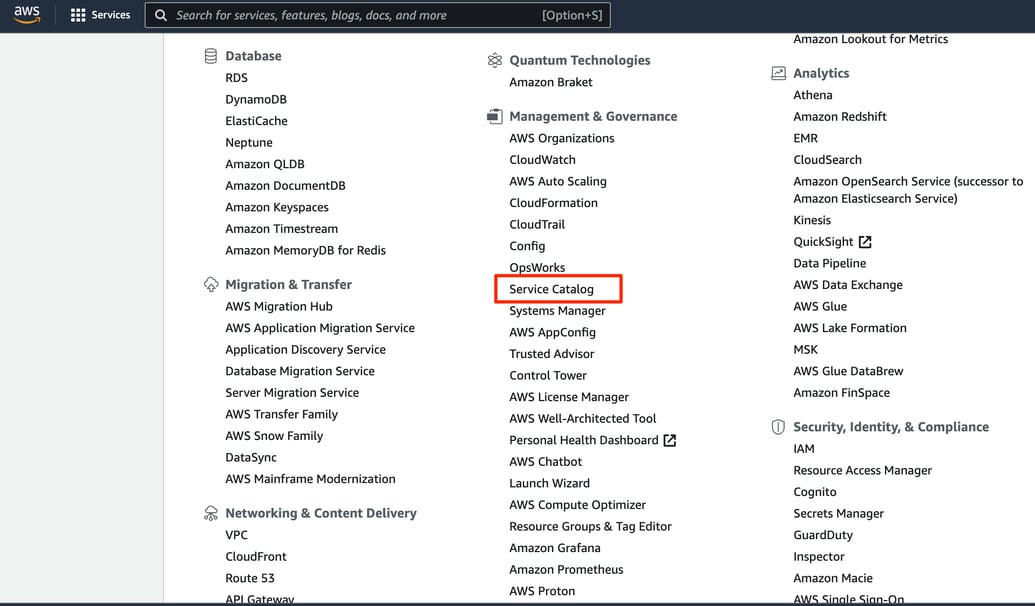This screenshot has width=1035, height=606.
Task: Click the search input field
Action: pos(350,15)
